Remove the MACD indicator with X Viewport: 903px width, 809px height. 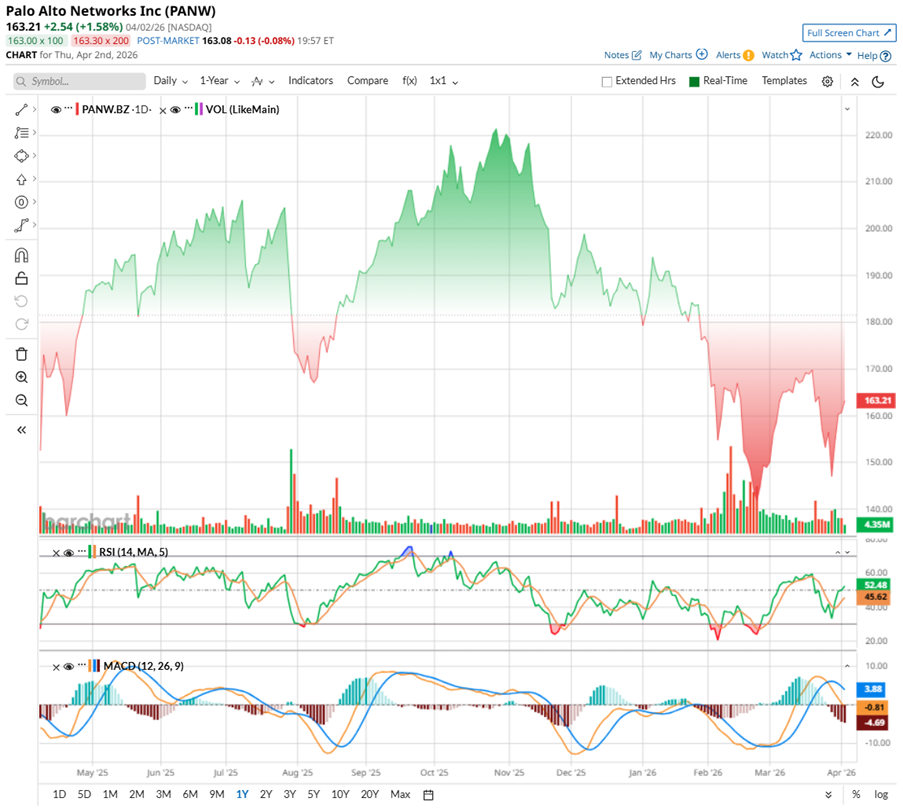[56, 667]
